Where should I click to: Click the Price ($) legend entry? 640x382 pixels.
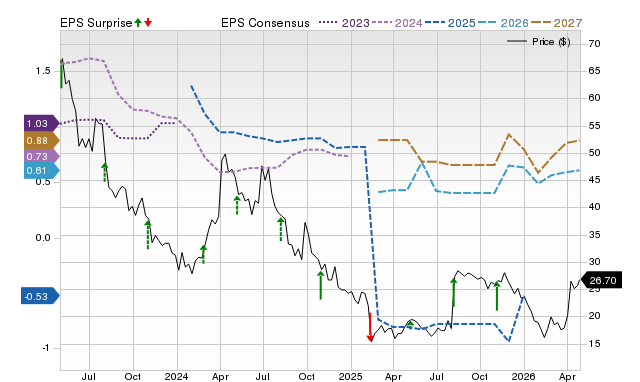click(538, 42)
